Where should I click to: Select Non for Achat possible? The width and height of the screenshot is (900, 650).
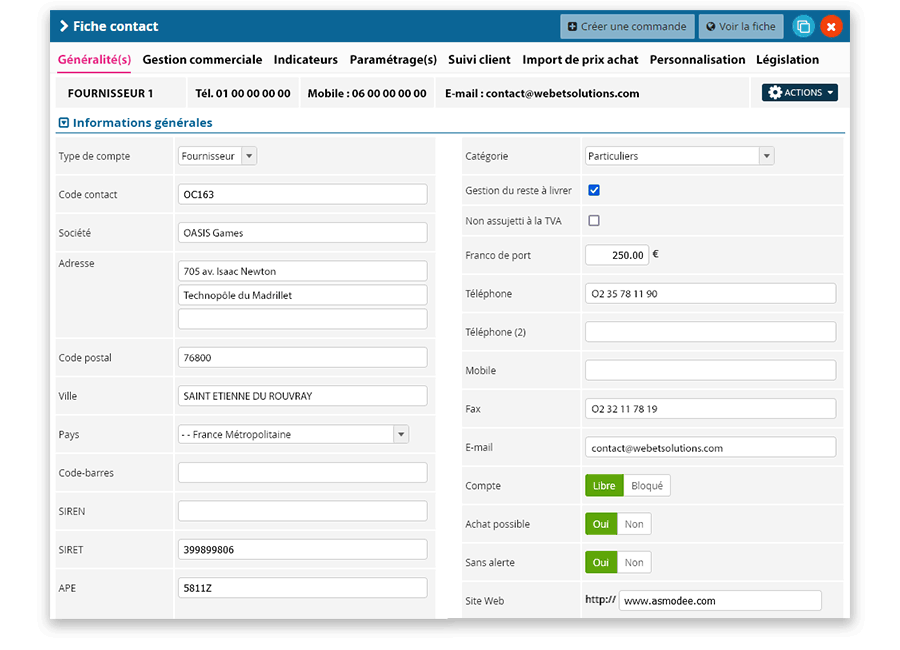click(634, 524)
